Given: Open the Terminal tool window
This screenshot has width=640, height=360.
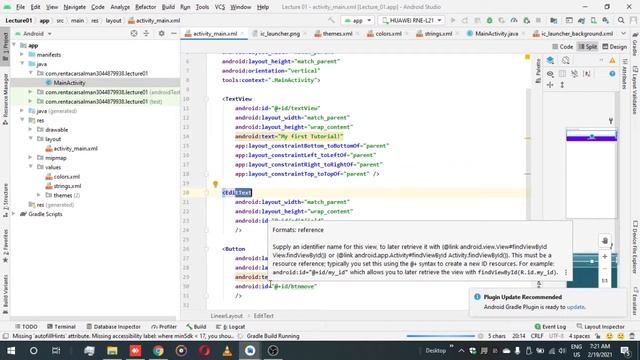Looking at the screenshot, I should click(62, 327).
